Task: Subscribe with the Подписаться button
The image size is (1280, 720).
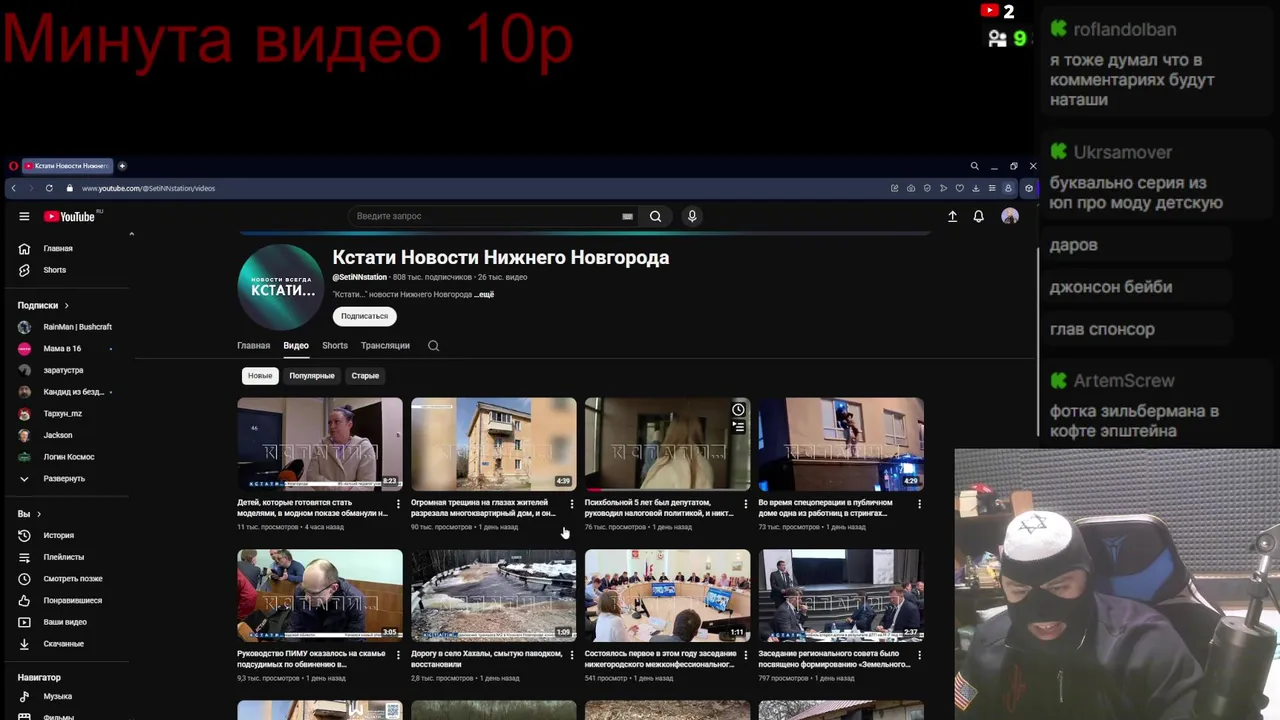Action: tap(364, 316)
